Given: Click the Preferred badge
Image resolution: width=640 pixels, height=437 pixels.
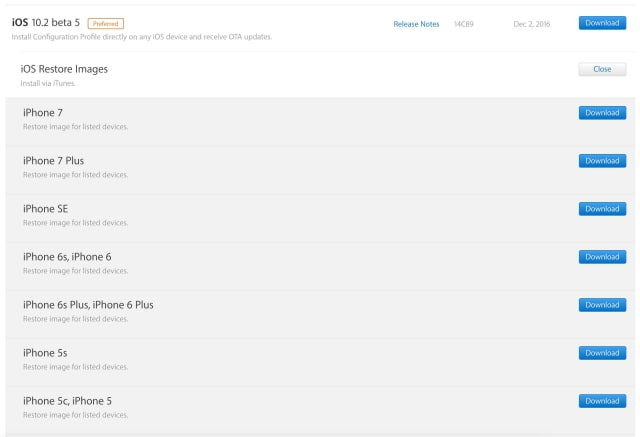Looking at the screenshot, I should pos(106,24).
